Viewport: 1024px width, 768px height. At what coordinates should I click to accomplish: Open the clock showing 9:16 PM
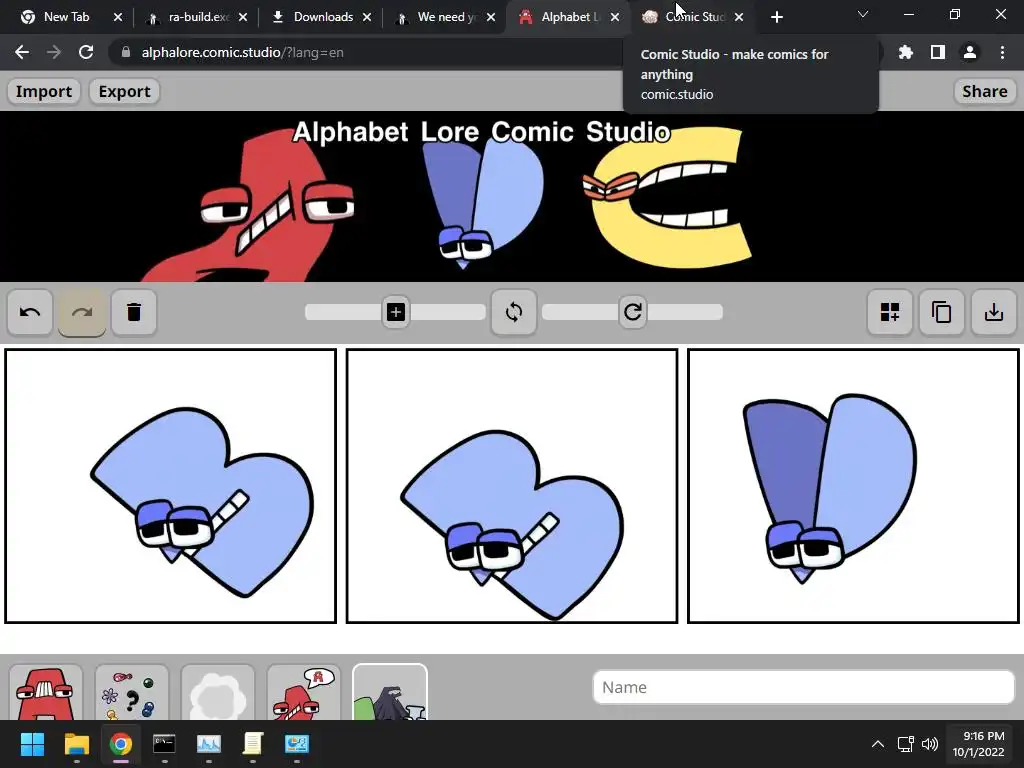[978, 744]
